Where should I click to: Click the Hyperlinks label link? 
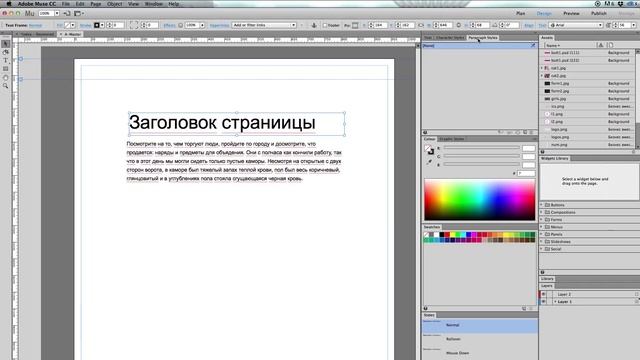[x=219, y=25]
